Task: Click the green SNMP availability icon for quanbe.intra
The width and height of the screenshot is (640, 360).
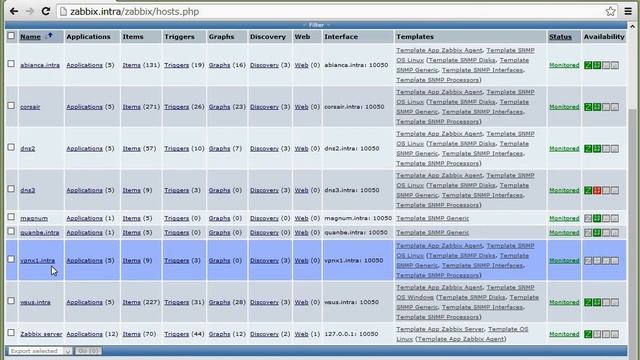Action: coord(597,233)
